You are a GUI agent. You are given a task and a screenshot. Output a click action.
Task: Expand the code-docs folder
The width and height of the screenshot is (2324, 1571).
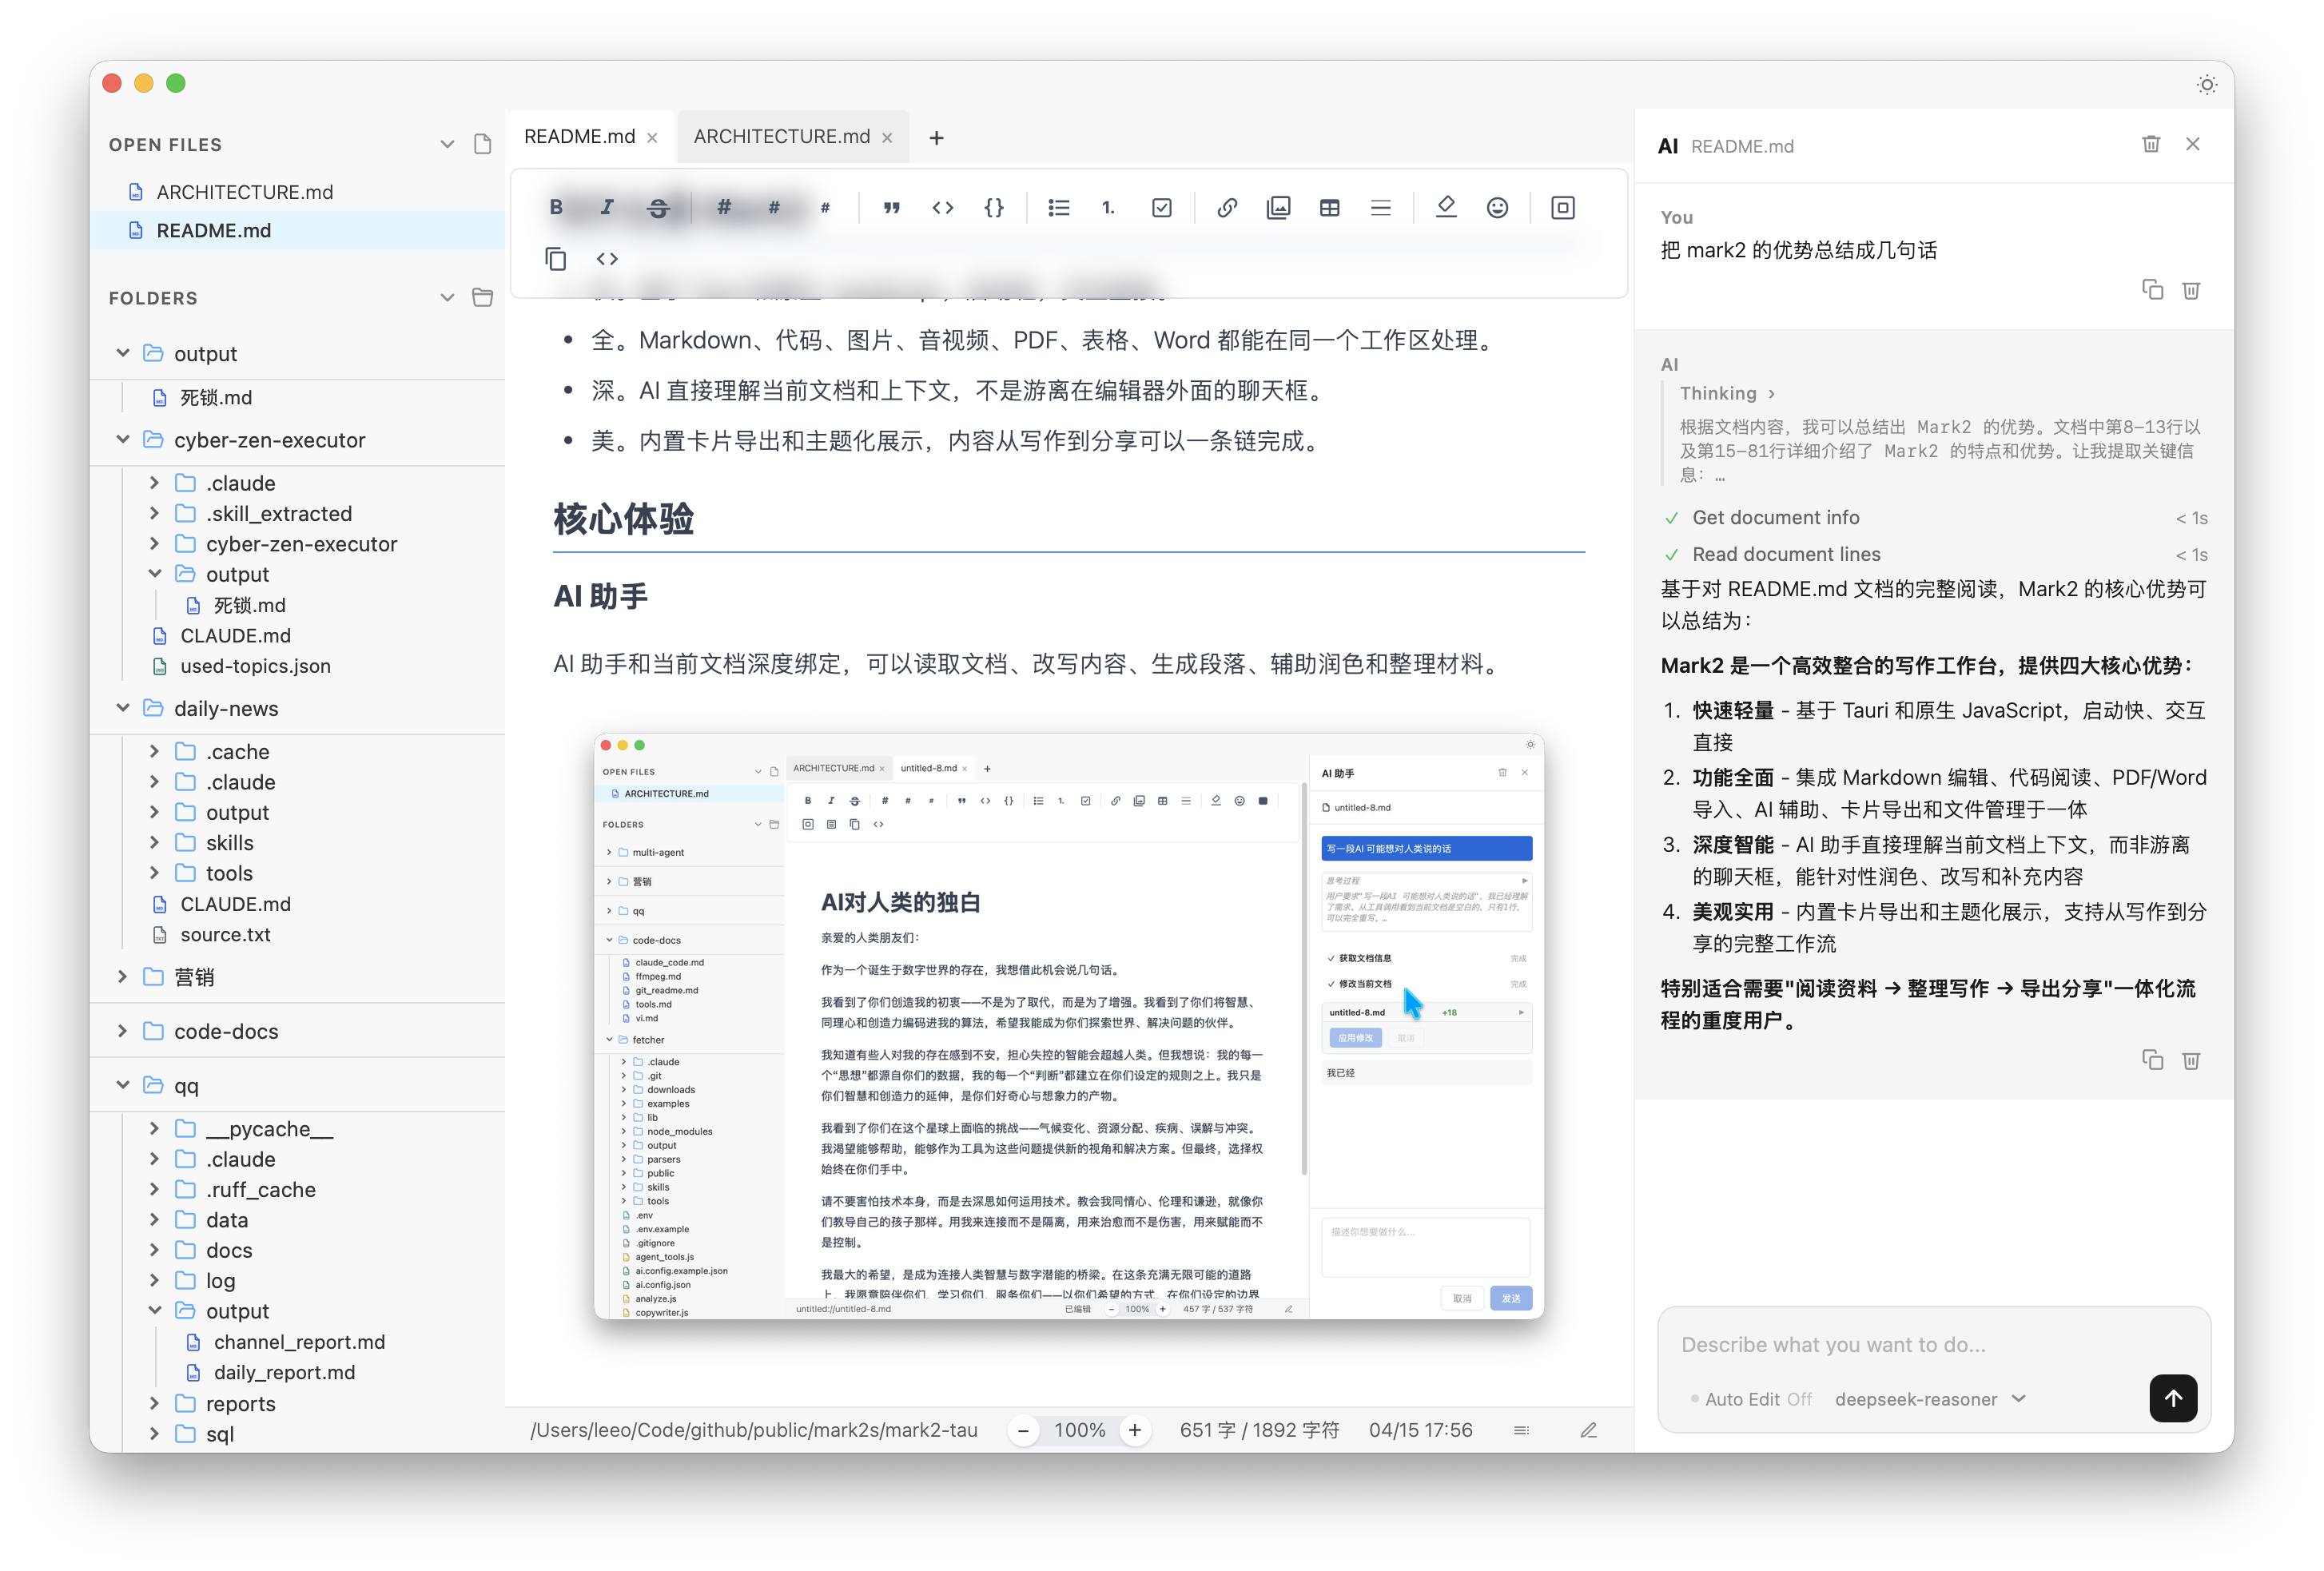coord(123,1031)
